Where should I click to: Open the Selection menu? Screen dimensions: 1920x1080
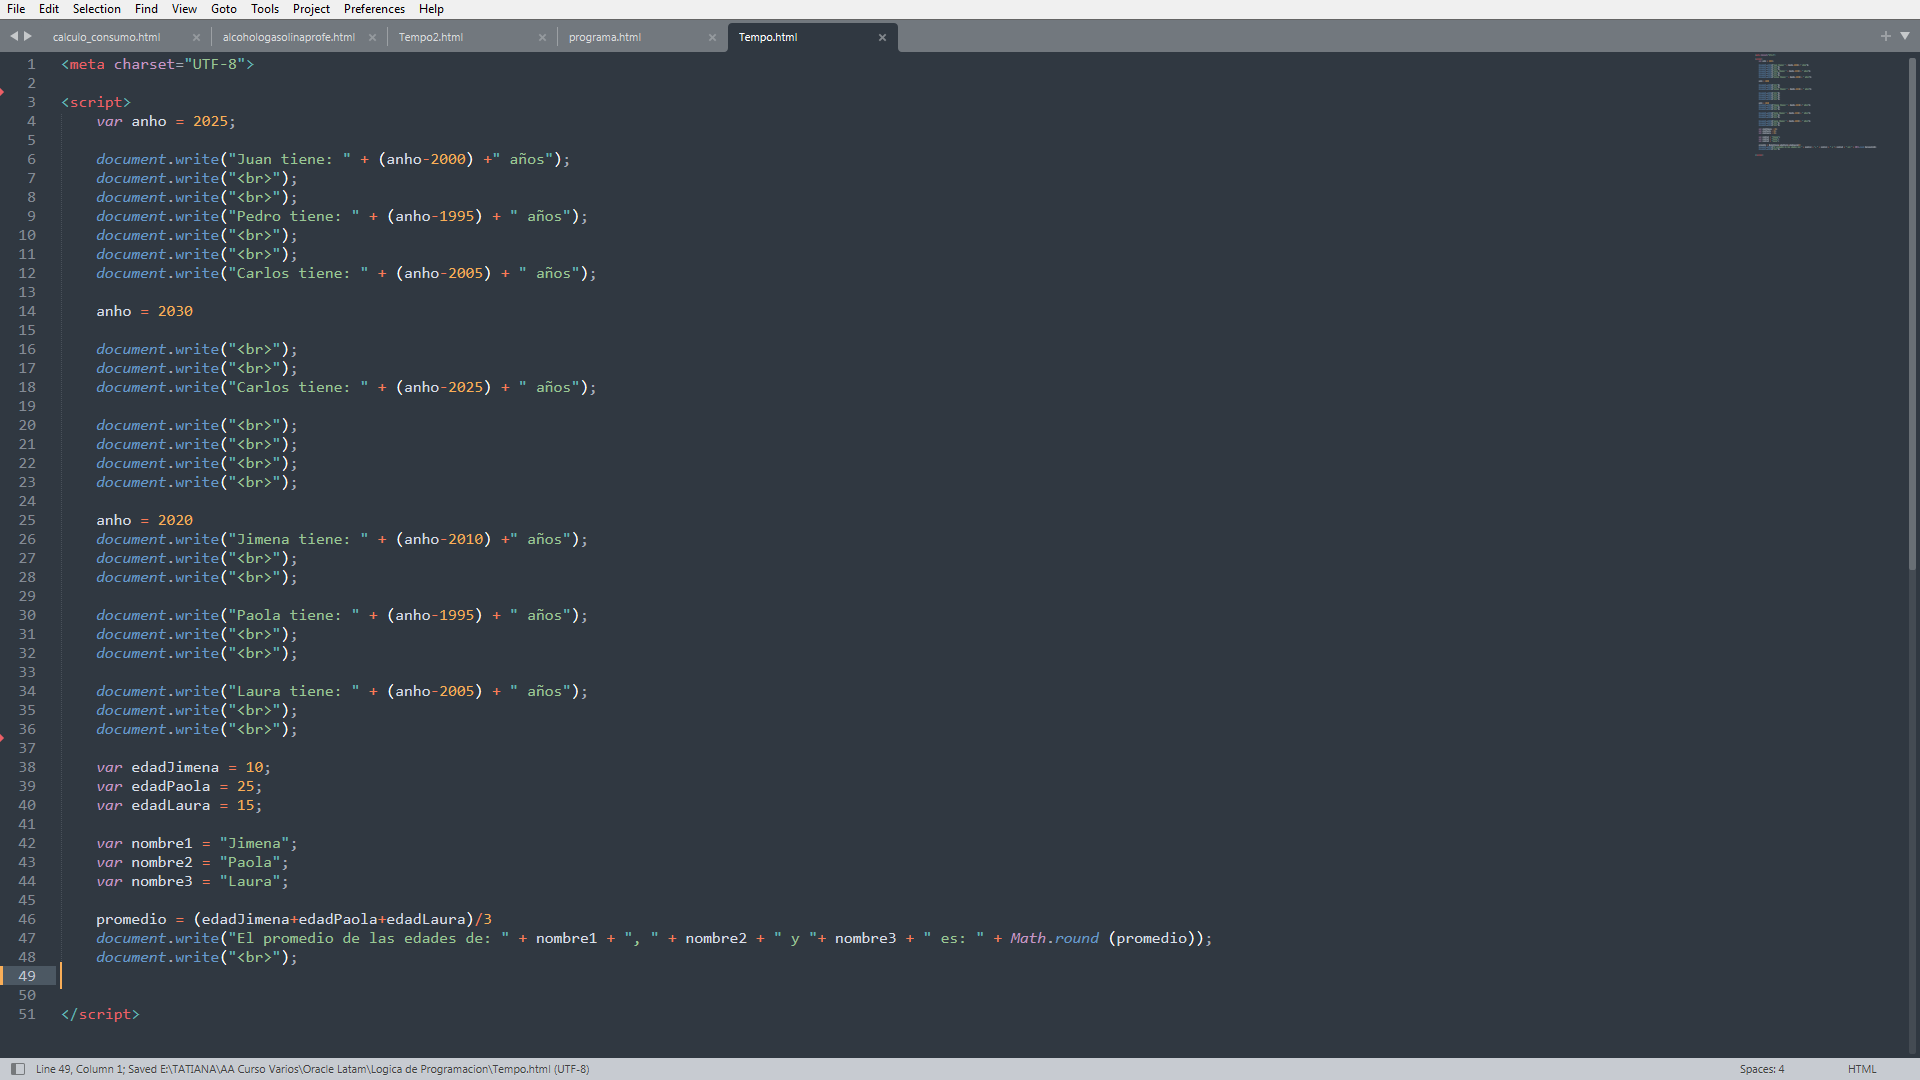pos(96,9)
